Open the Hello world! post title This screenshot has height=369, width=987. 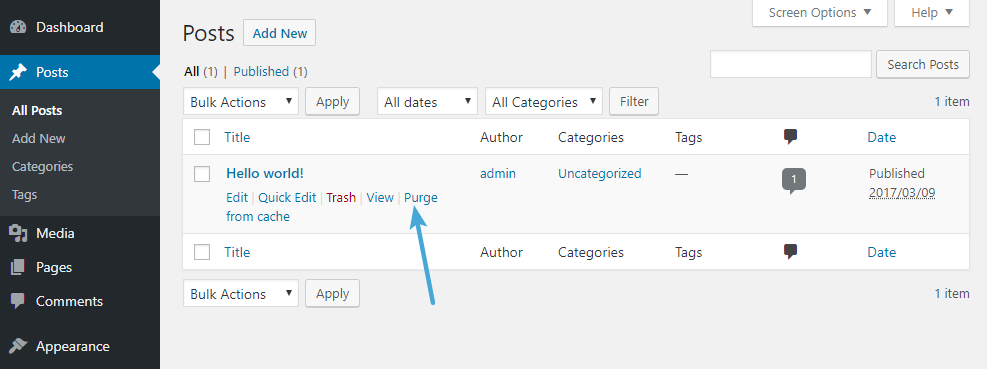265,173
